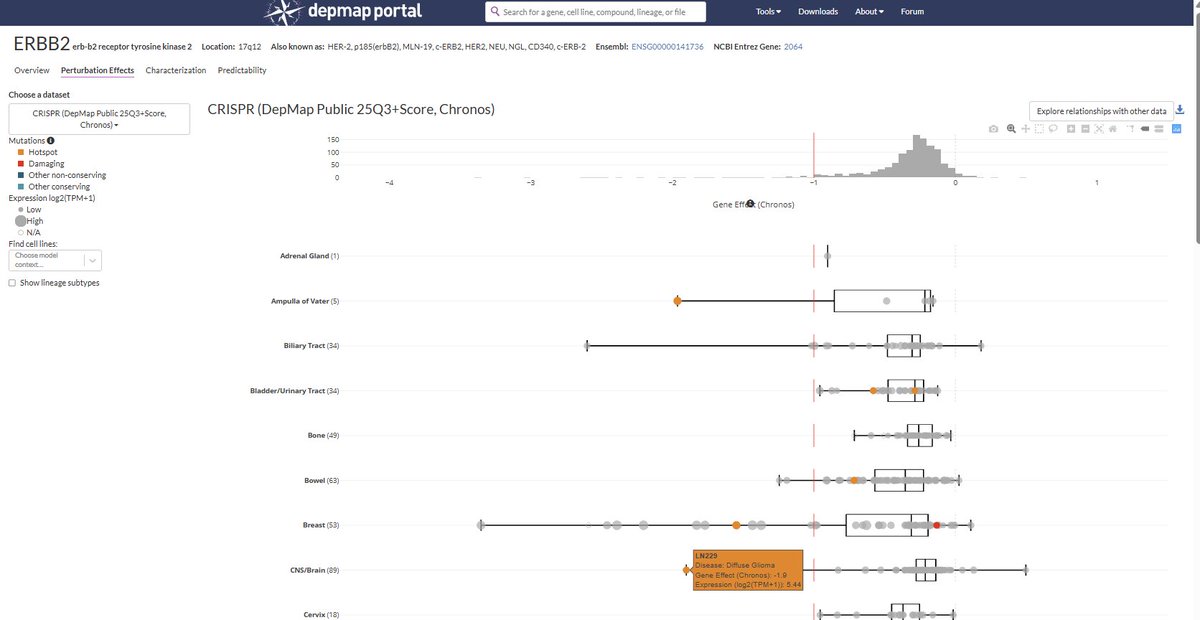The width and height of the screenshot is (1200, 620).
Task: Click the Autoscale icon in plot toolbar
Action: pyautogui.click(x=1099, y=129)
